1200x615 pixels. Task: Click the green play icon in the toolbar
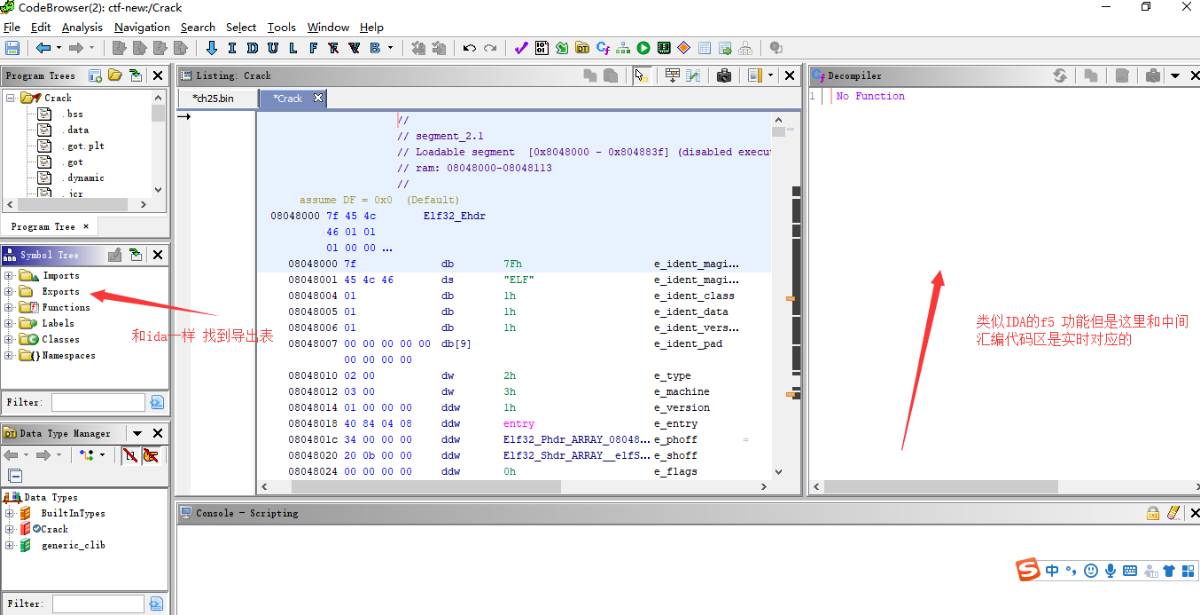coord(643,48)
